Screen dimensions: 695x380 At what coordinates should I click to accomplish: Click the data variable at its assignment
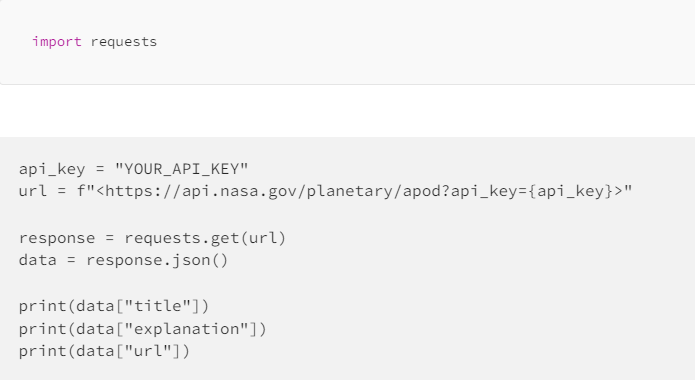38,260
